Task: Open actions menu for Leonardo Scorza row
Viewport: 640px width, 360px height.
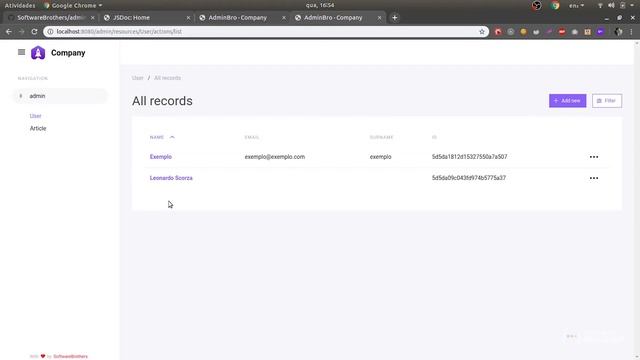Action: [x=593, y=178]
